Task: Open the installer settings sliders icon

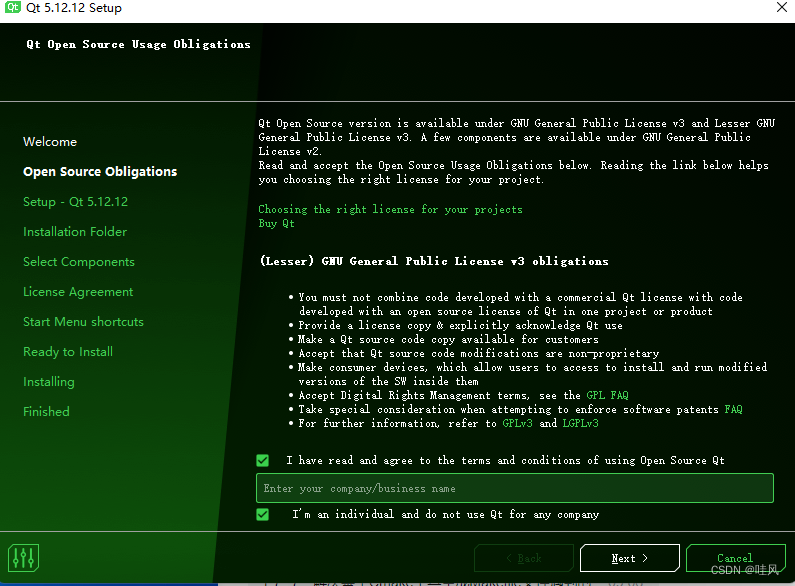Action: [23, 558]
